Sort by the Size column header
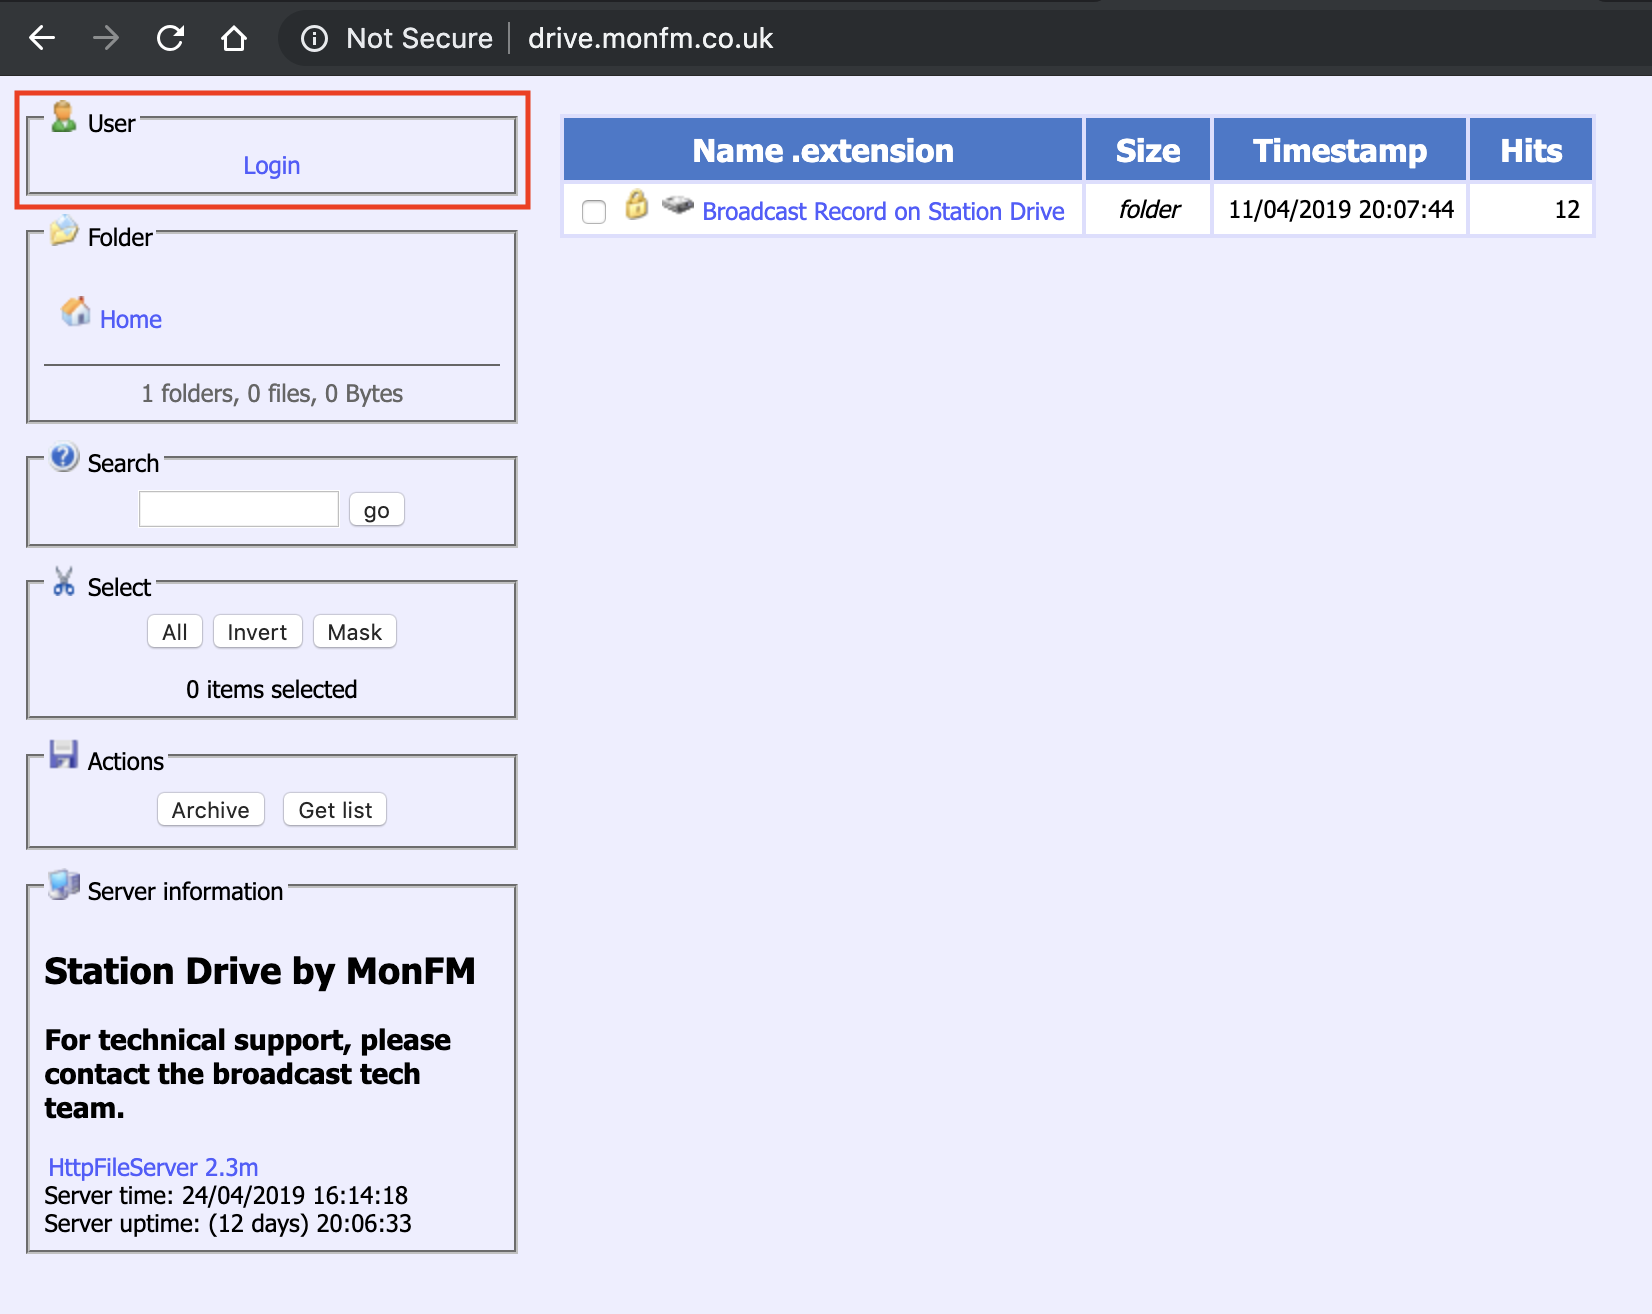Screen dimensions: 1652x1314 [x=1148, y=150]
